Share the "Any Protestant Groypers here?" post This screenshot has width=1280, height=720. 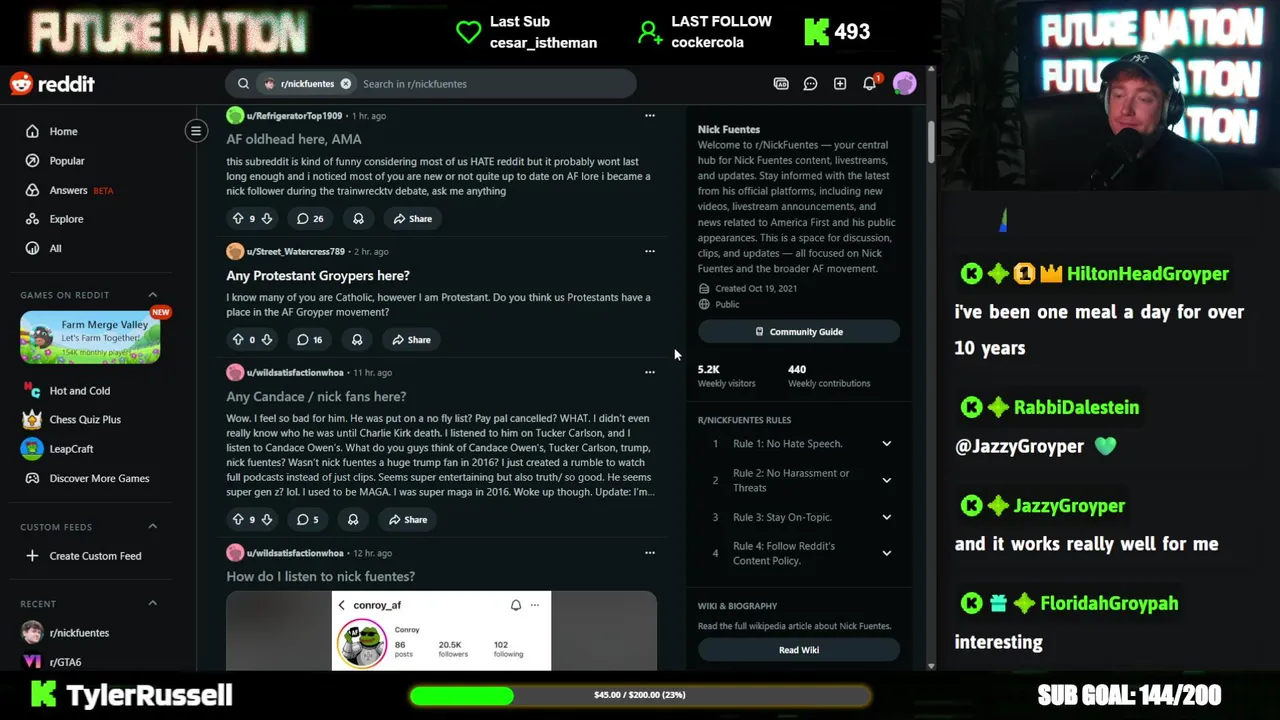(411, 339)
